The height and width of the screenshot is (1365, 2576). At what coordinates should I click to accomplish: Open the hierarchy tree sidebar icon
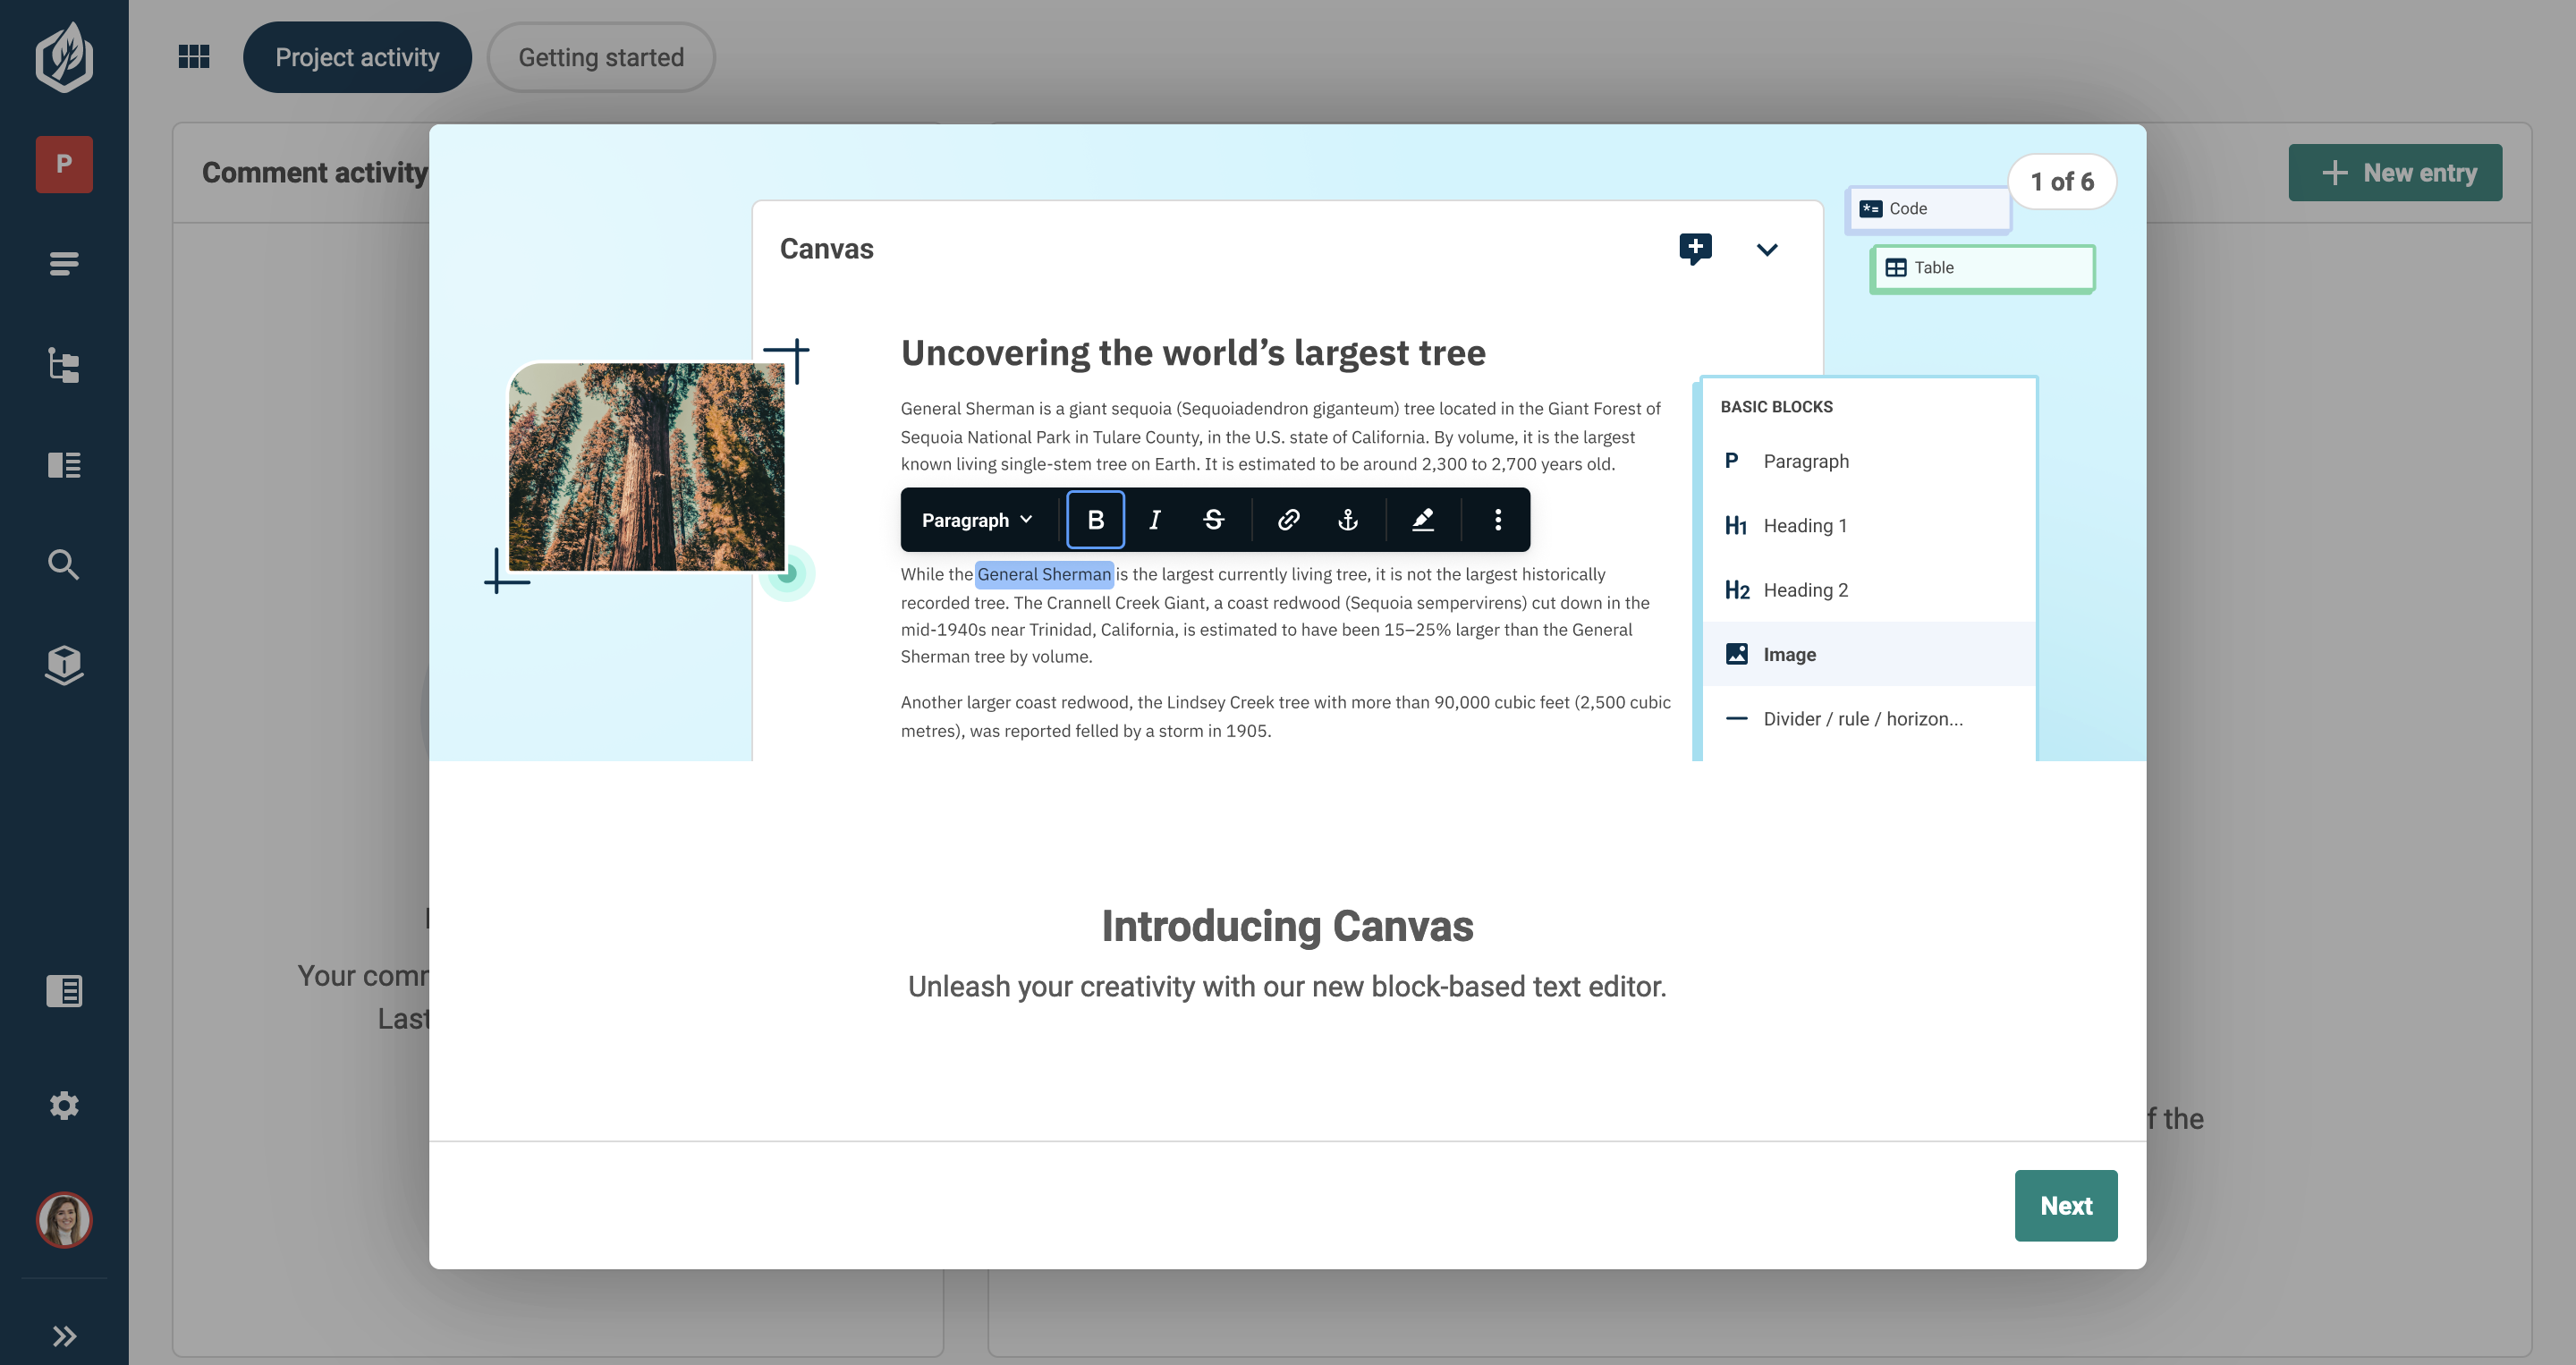pos(64,365)
